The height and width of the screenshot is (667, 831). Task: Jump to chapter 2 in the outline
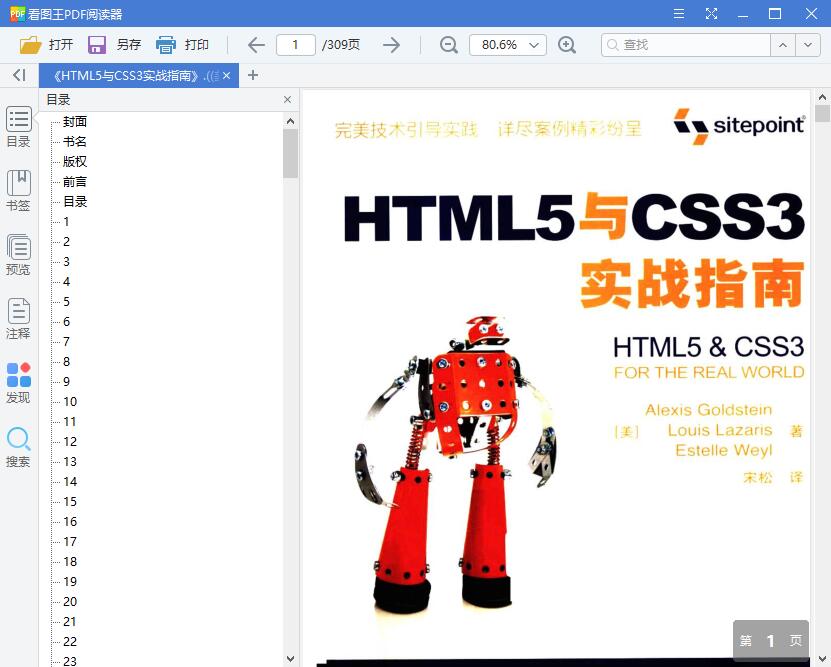(66, 242)
